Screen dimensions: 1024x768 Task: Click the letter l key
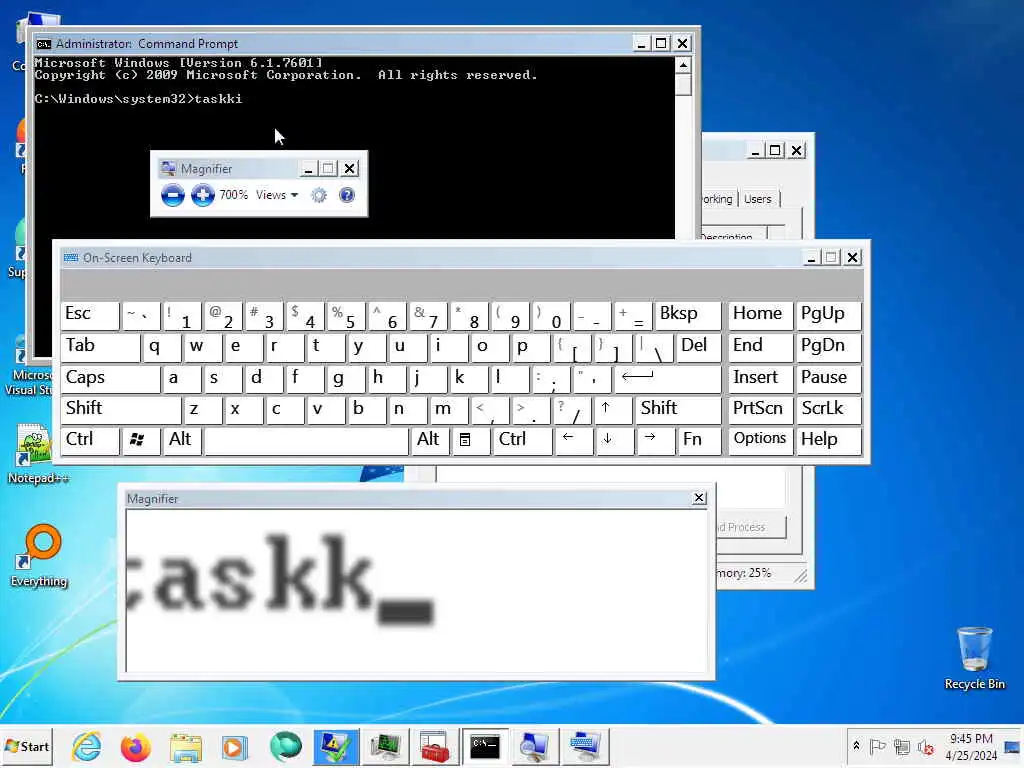(509, 379)
